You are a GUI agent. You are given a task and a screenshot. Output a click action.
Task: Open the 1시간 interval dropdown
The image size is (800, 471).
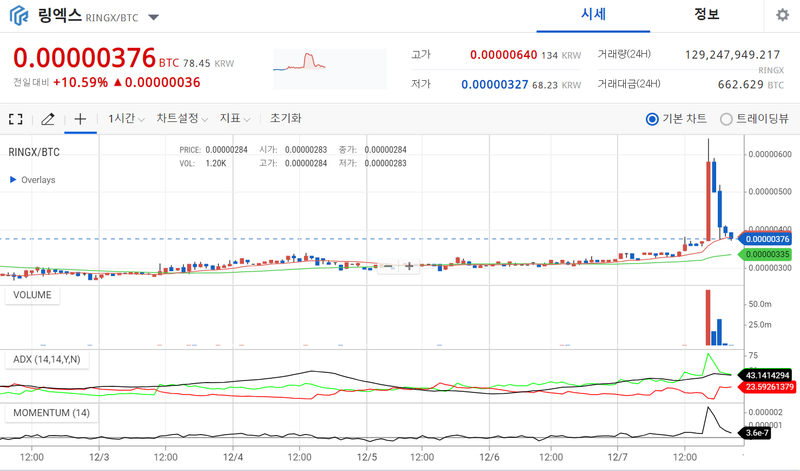tap(126, 118)
